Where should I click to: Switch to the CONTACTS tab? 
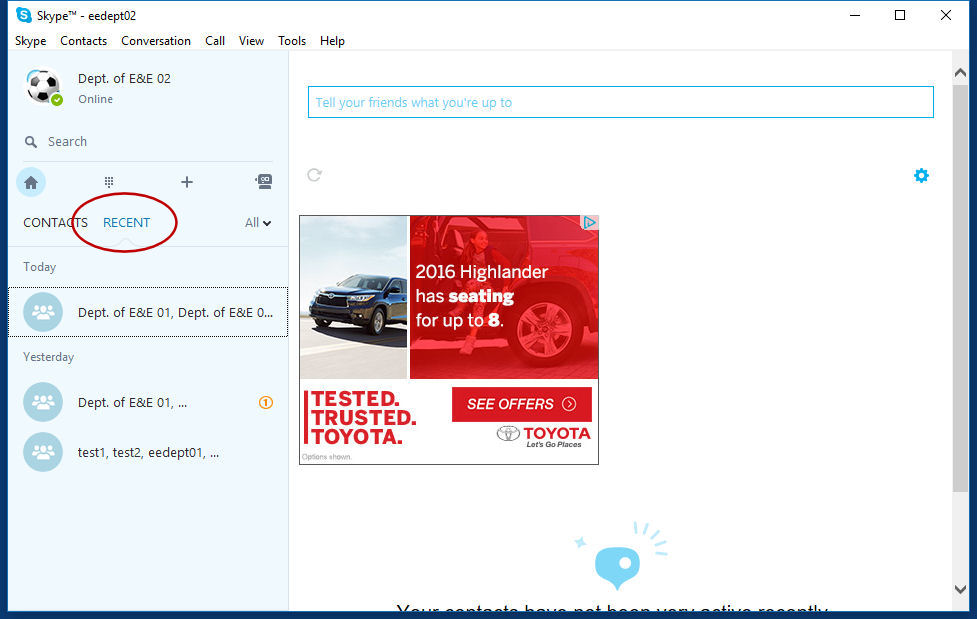tap(55, 223)
